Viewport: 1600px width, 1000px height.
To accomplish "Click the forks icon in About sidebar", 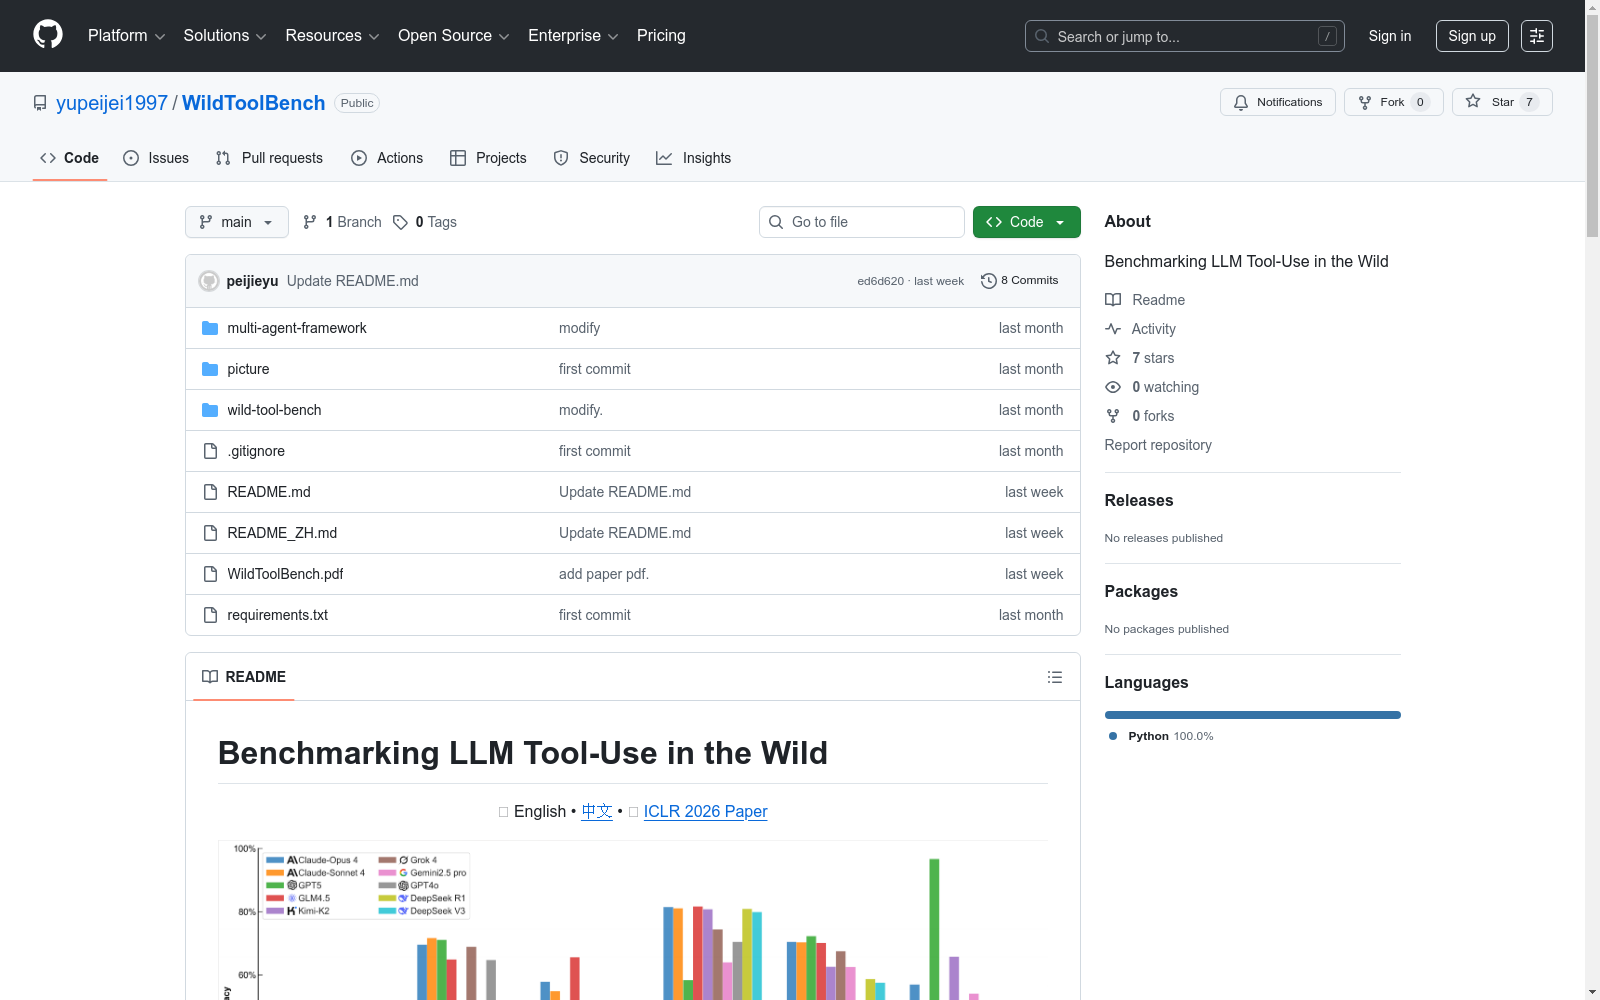I will [1113, 416].
